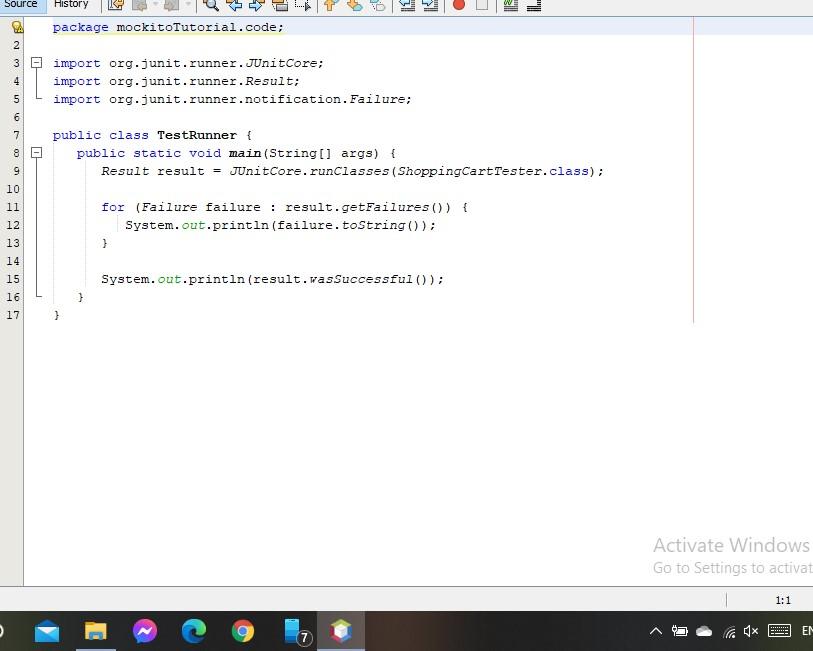
Task: Comment selected lines using the comment icon
Action: (x=509, y=6)
